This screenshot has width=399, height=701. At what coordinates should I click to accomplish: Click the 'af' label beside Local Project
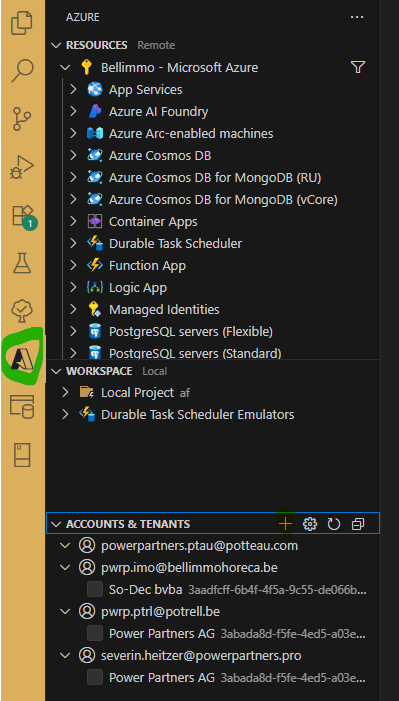click(x=185, y=393)
